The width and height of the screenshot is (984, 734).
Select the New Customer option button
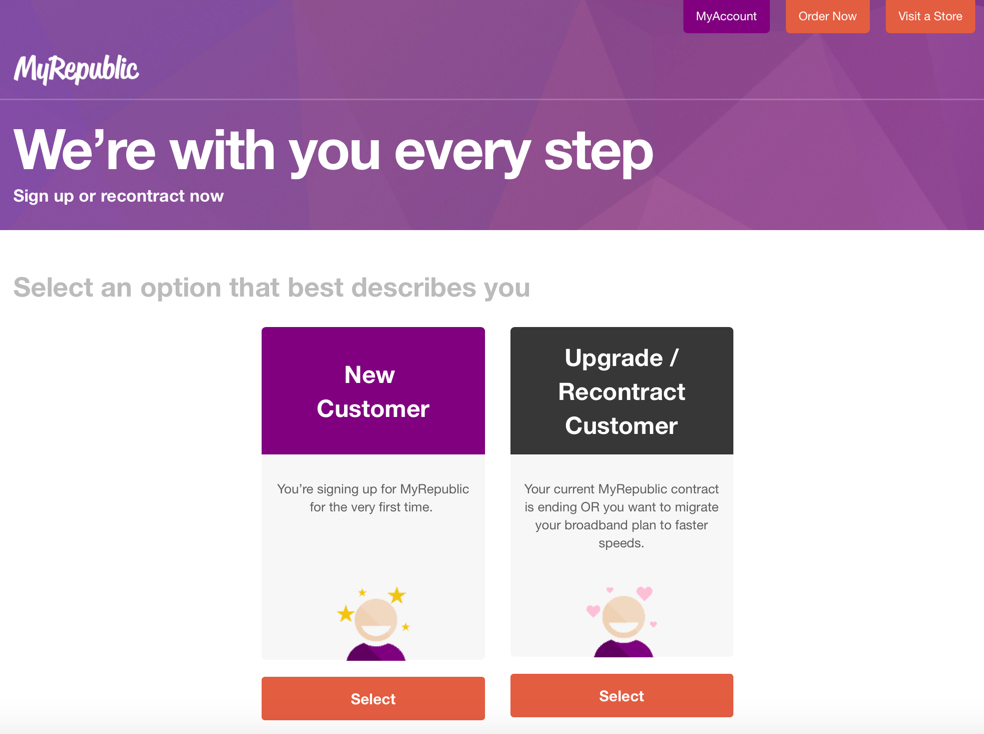373,698
